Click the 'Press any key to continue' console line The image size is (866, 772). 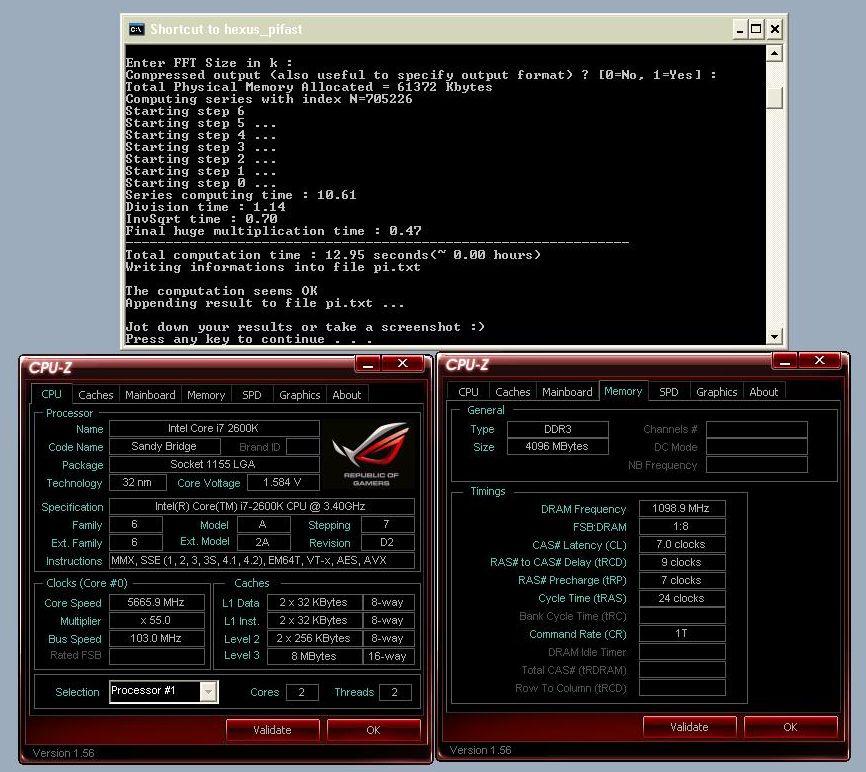click(248, 339)
